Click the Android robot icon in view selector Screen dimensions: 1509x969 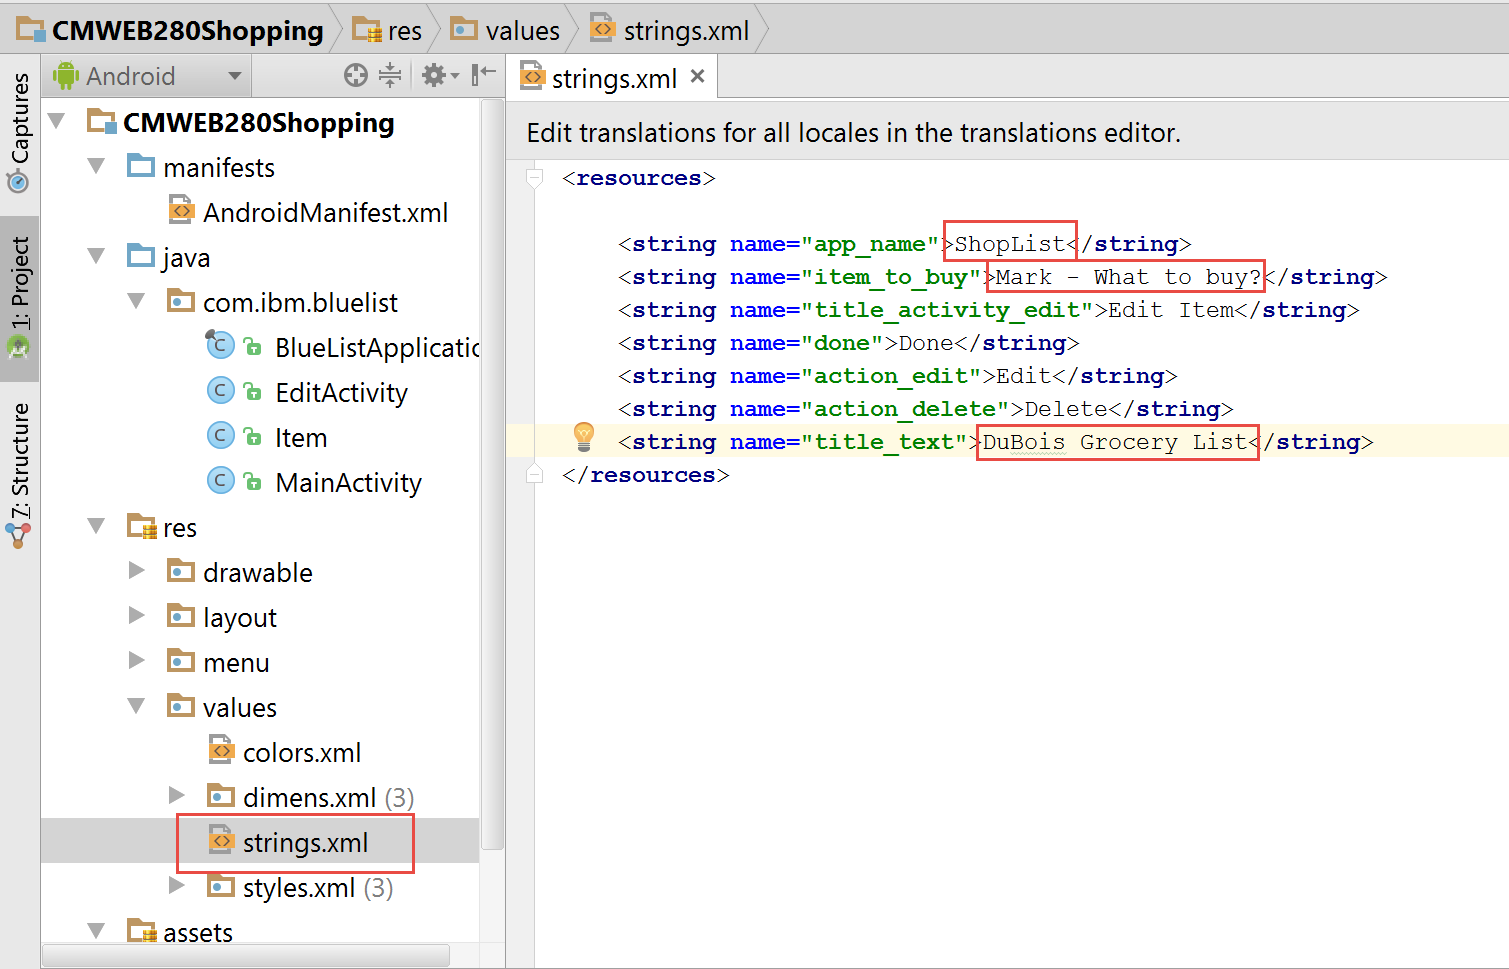click(66, 75)
